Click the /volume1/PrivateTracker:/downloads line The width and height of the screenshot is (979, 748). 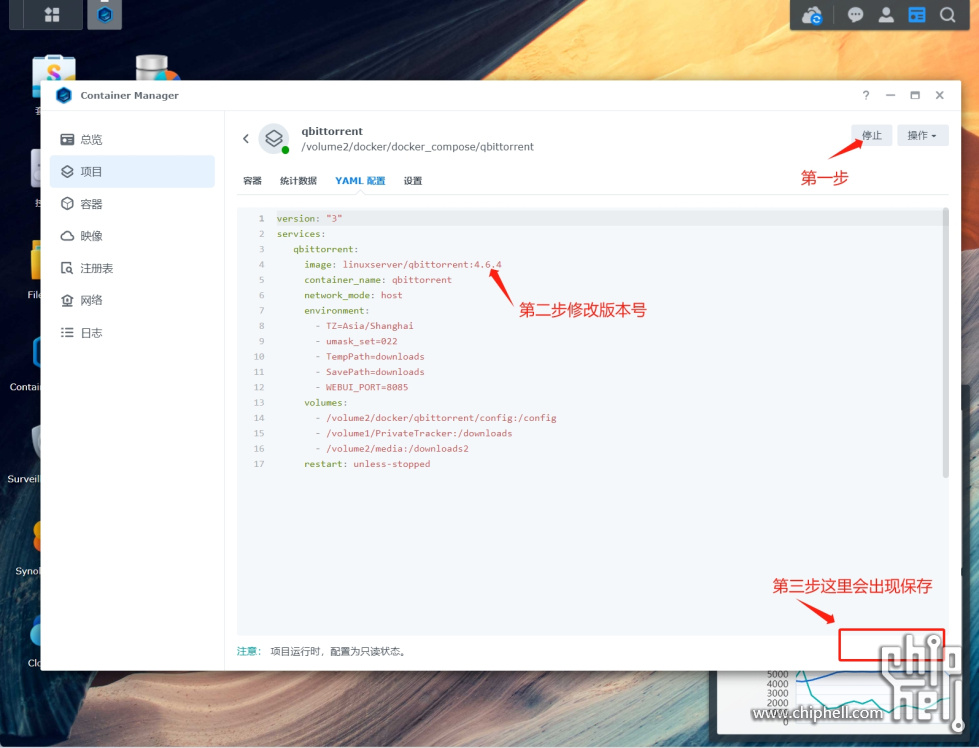pyautogui.click(x=413, y=433)
